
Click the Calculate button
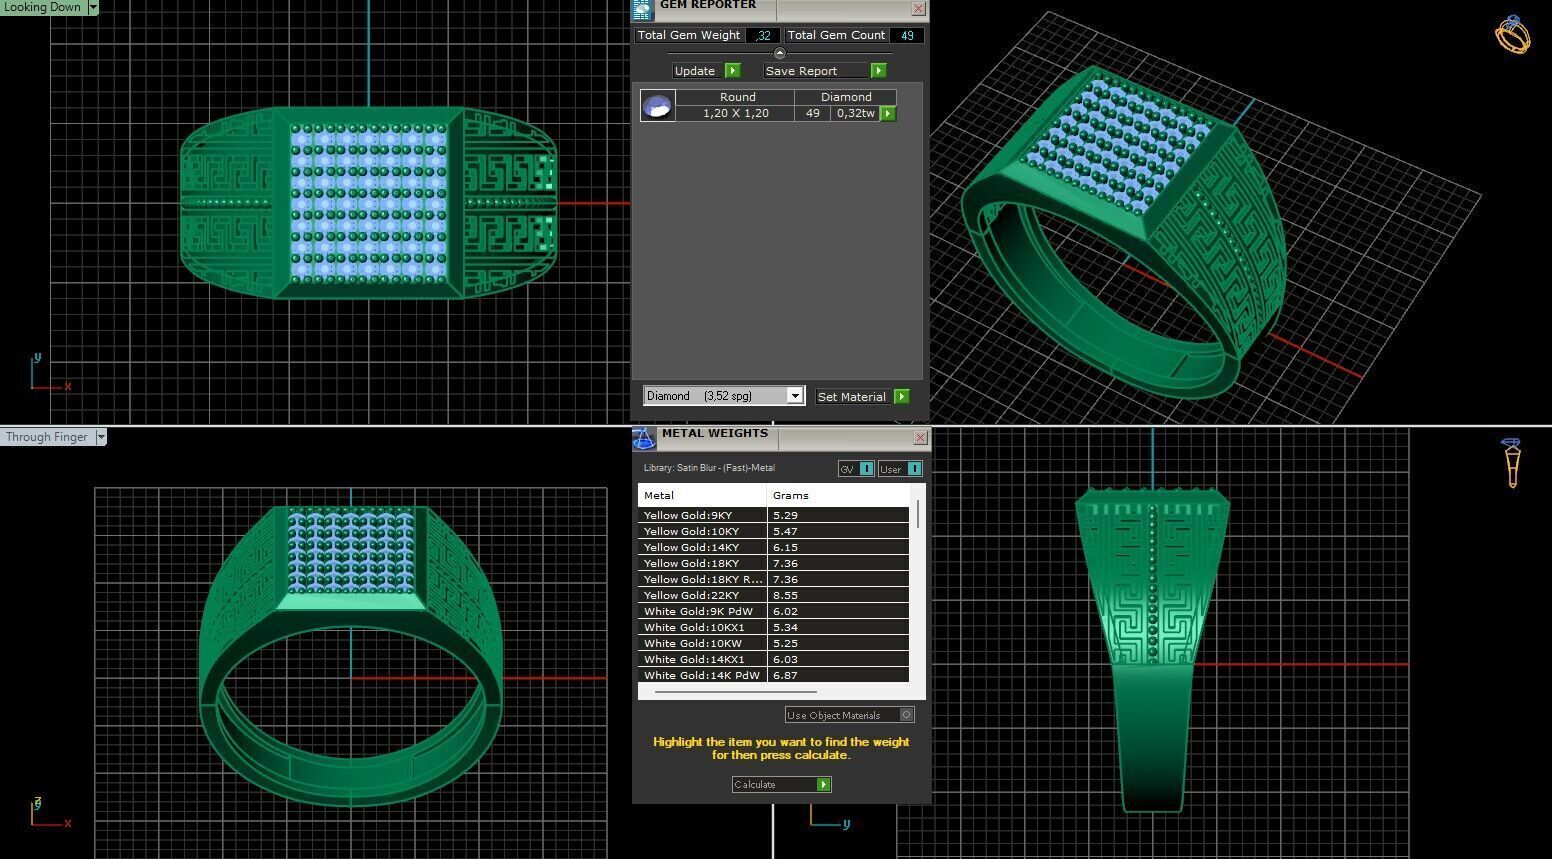(x=781, y=785)
